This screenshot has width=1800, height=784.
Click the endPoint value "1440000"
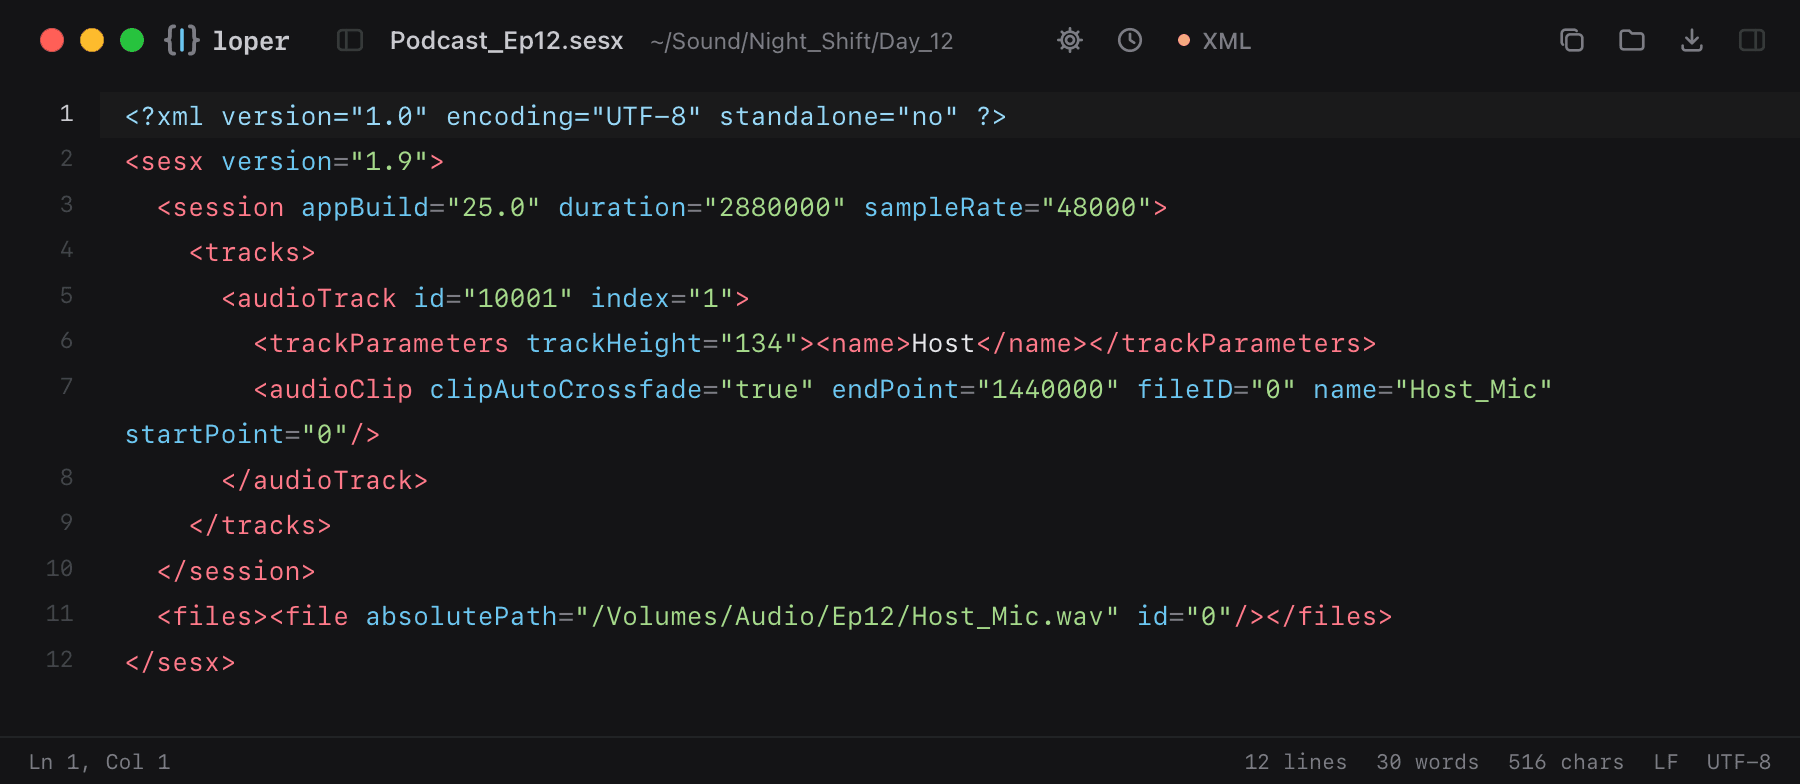[1048, 389]
